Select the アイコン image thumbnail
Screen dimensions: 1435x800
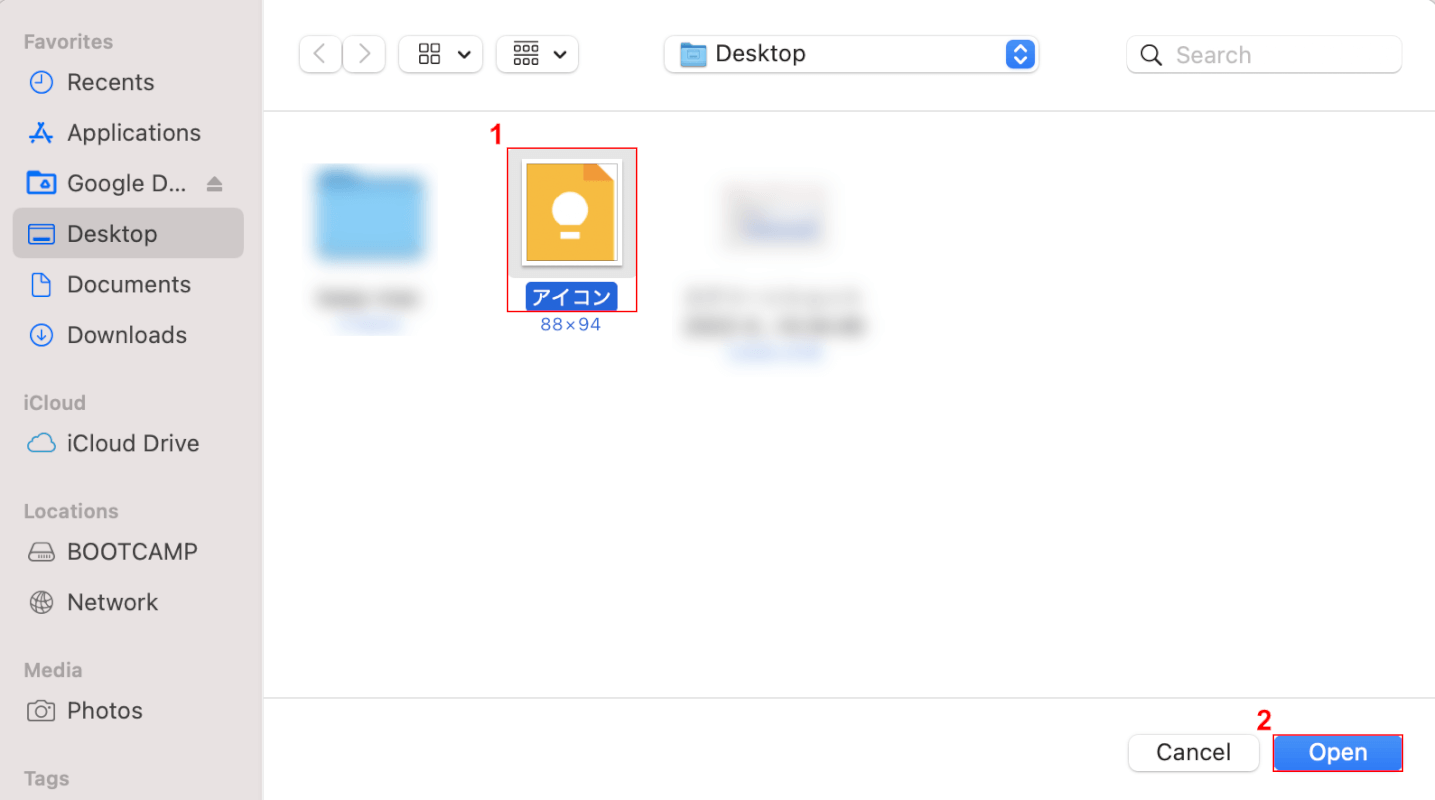tap(572, 213)
